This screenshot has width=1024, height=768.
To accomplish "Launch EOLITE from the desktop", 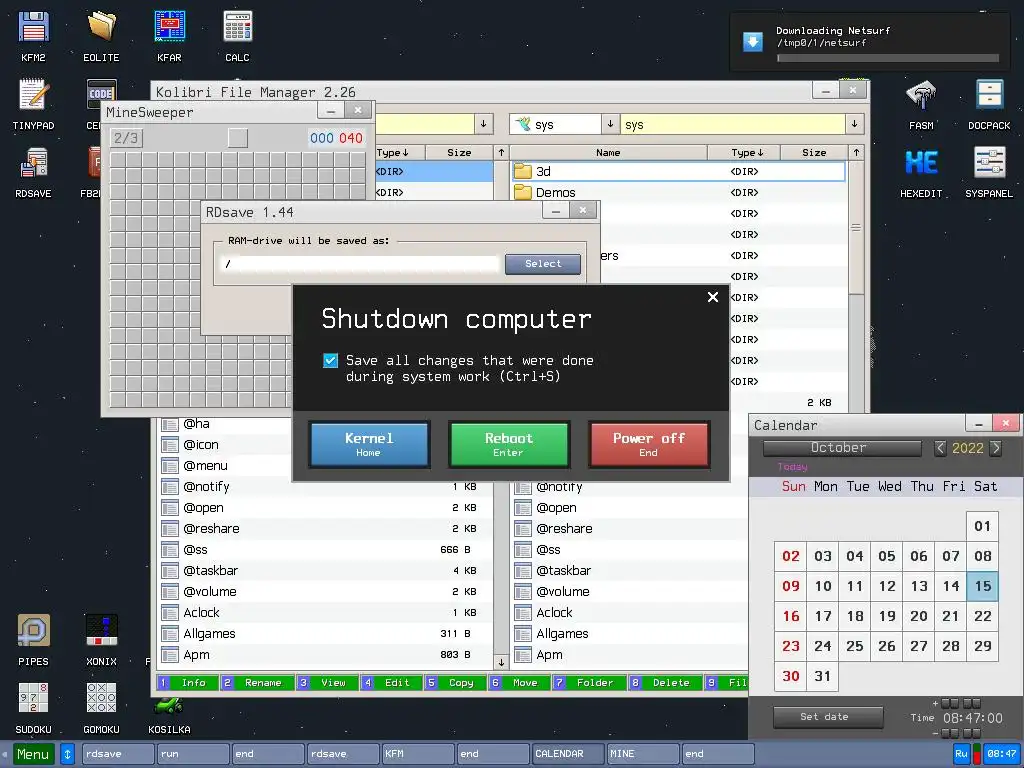I will pos(101,36).
